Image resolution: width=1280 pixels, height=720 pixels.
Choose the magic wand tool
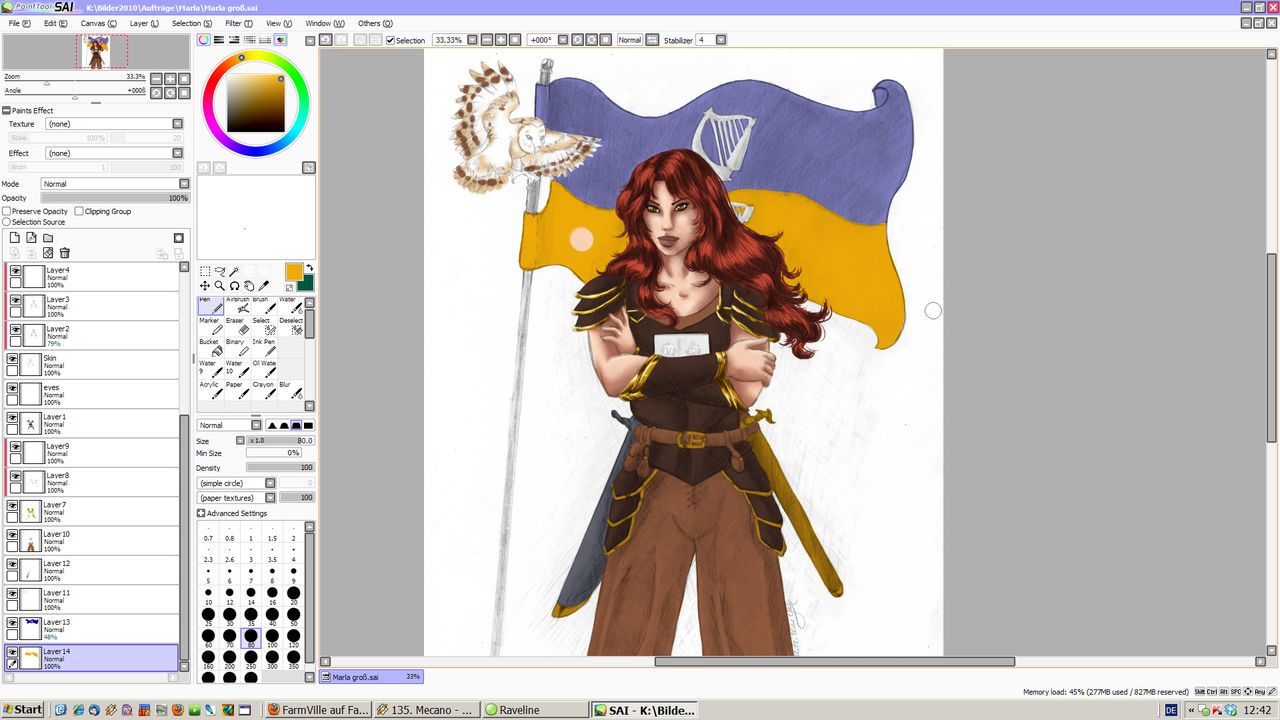[x=235, y=271]
